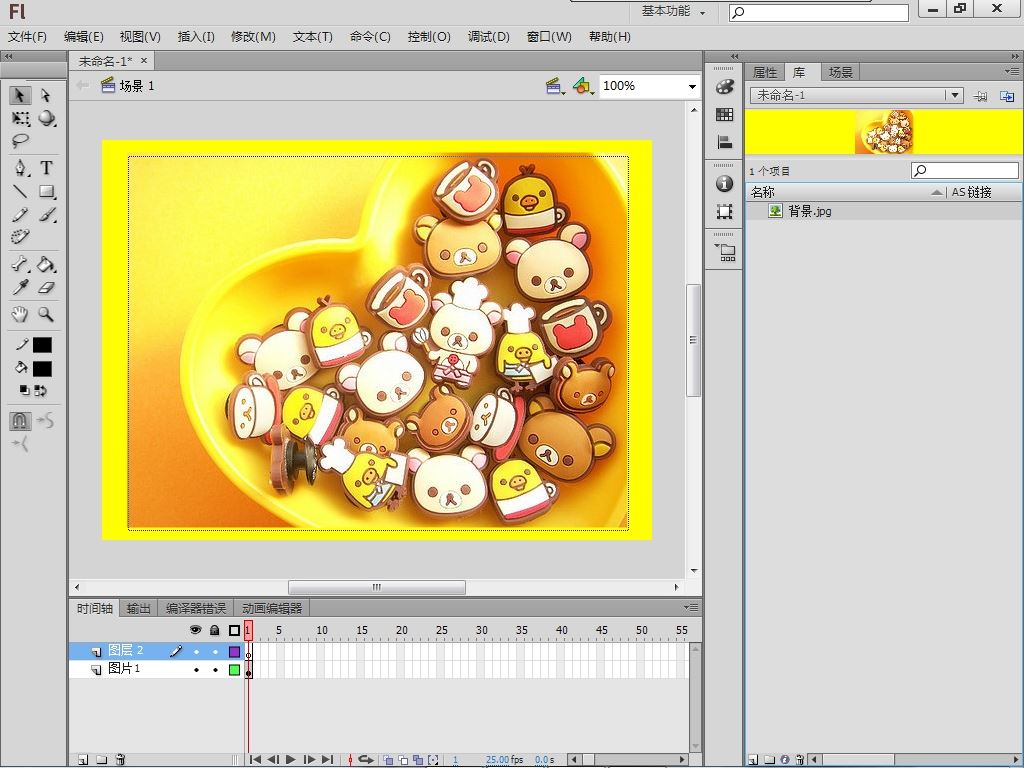Click the 场景 1 breadcrumb
This screenshot has height=768, width=1024.
pyautogui.click(x=137, y=86)
